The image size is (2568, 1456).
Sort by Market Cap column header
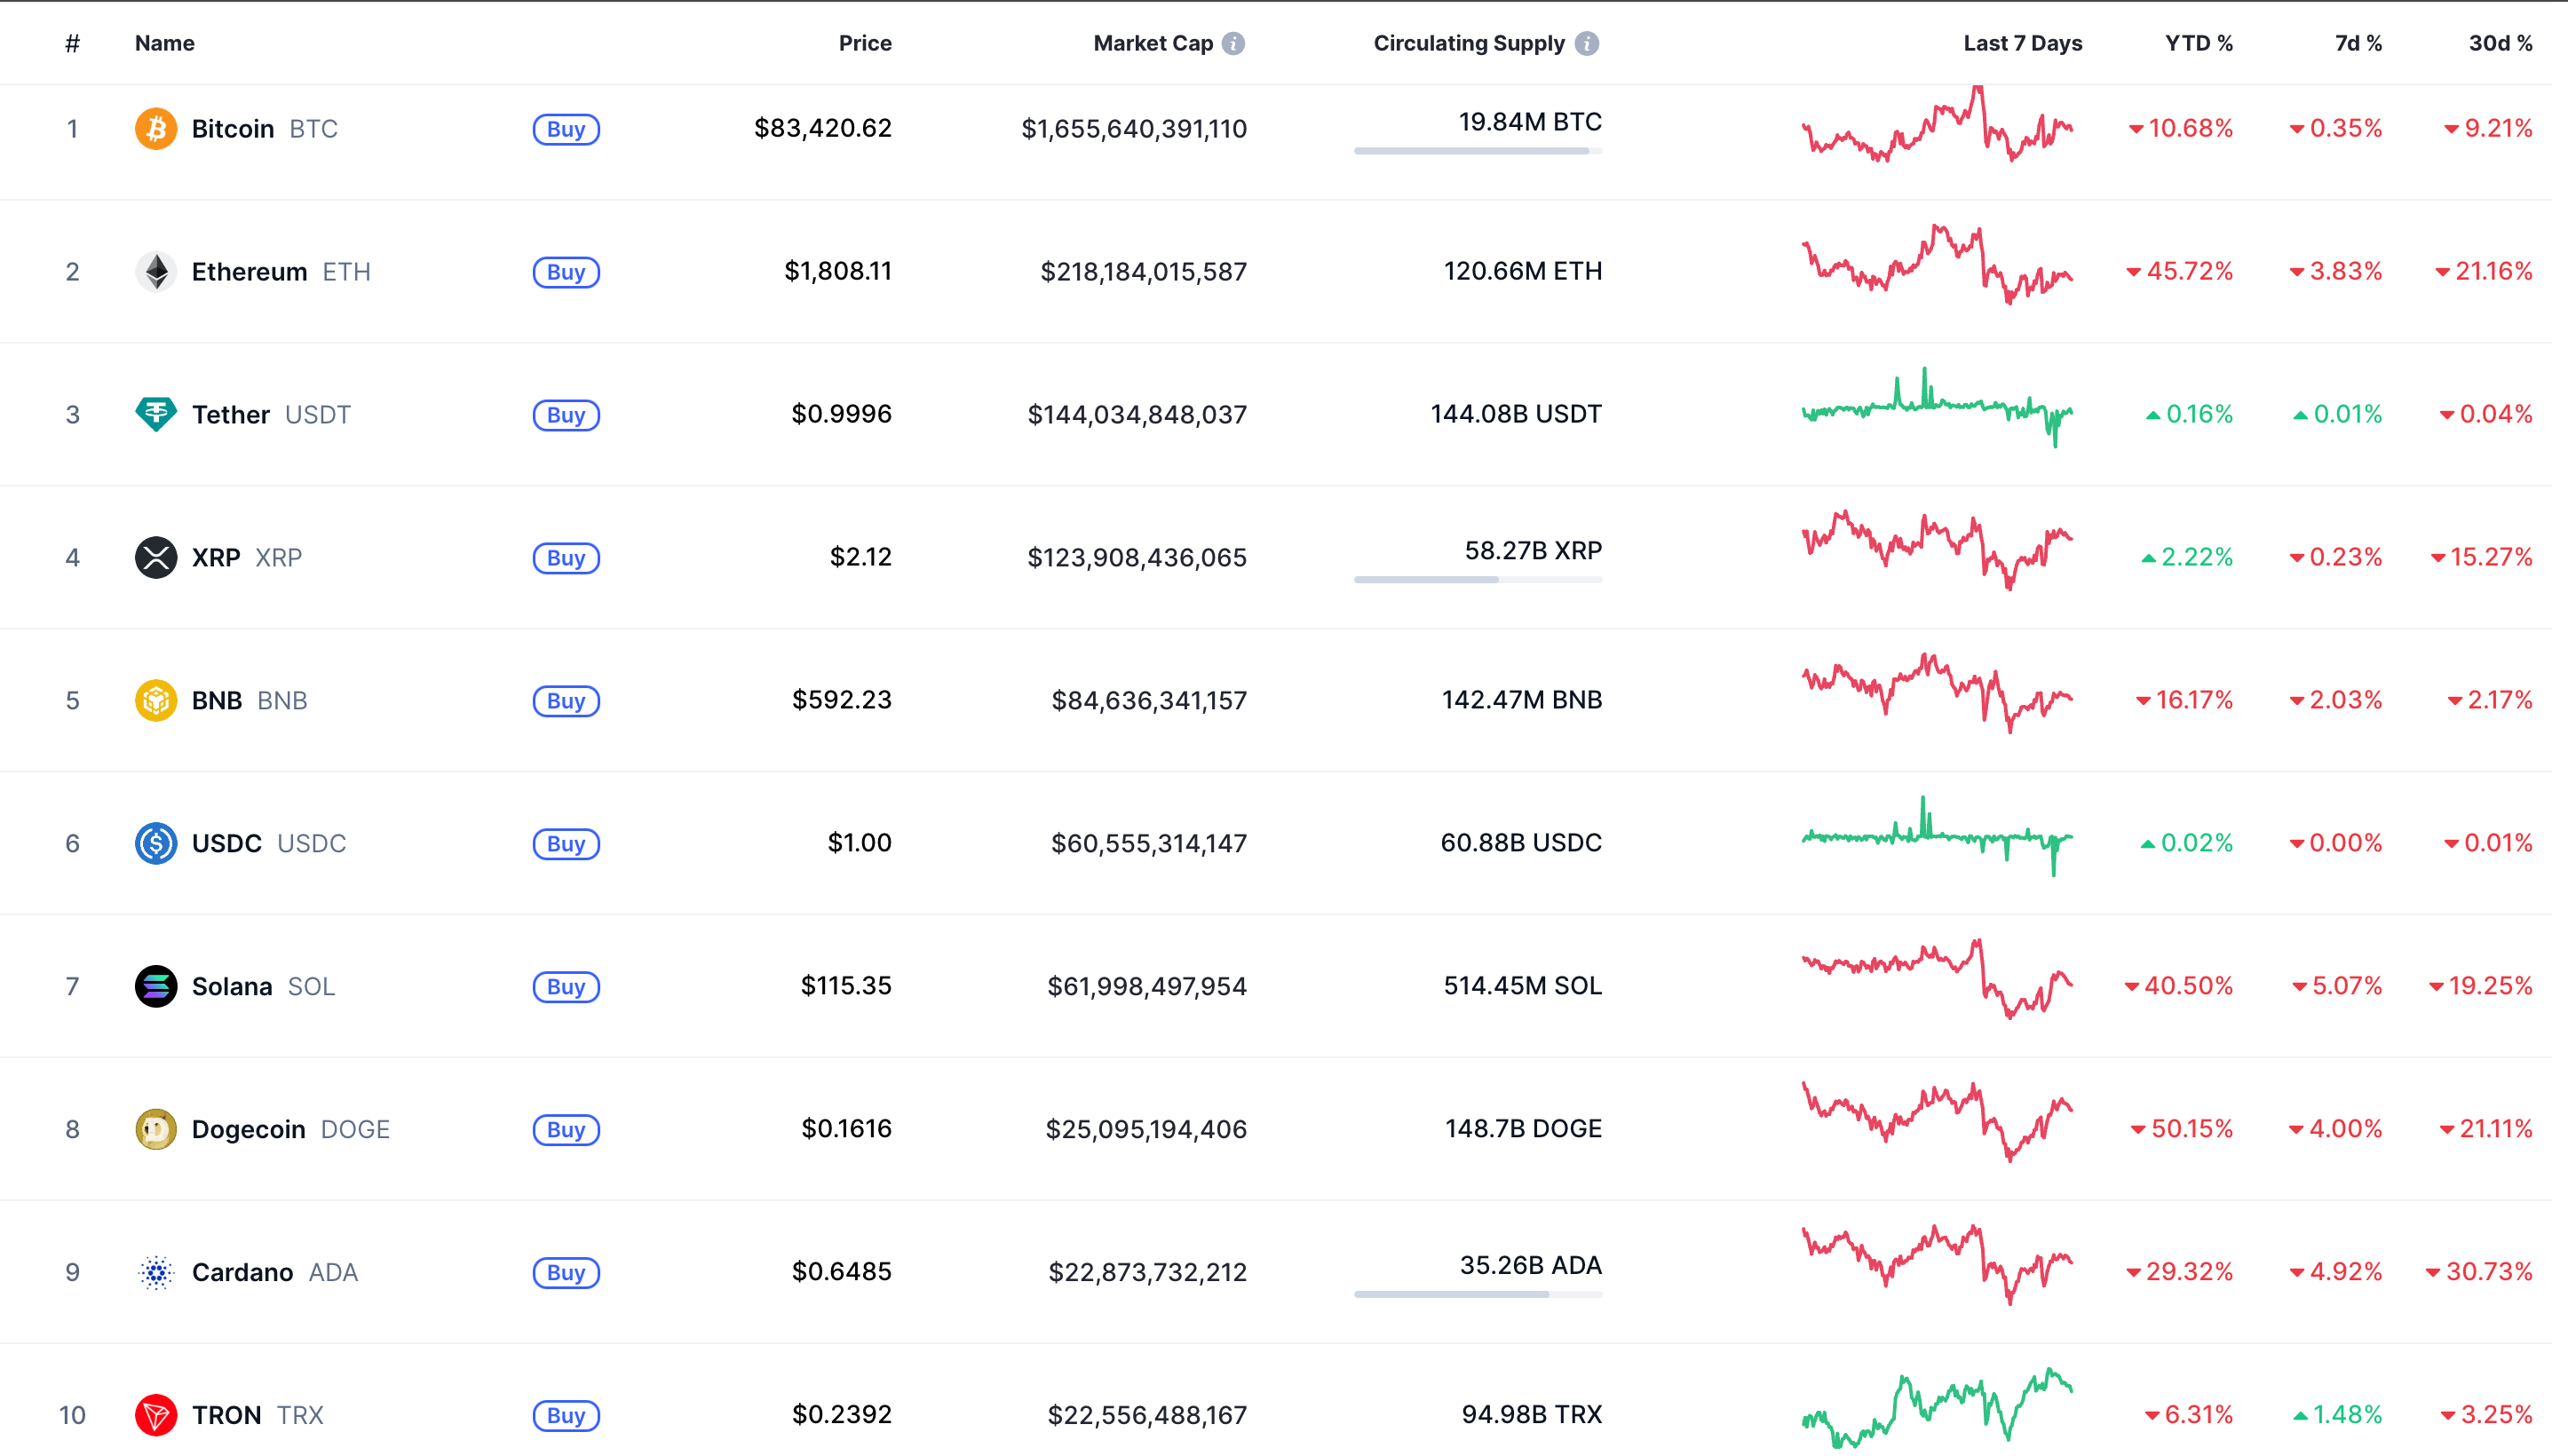(1153, 44)
